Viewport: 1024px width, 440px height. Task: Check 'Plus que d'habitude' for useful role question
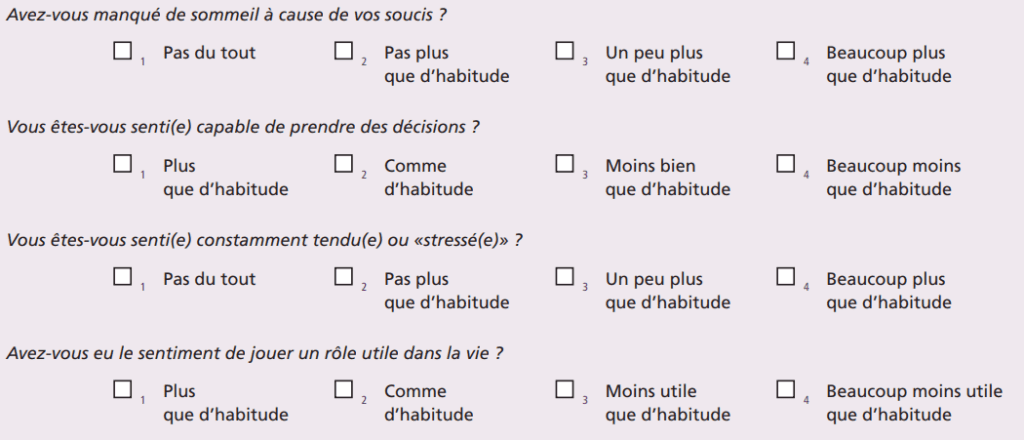123,390
